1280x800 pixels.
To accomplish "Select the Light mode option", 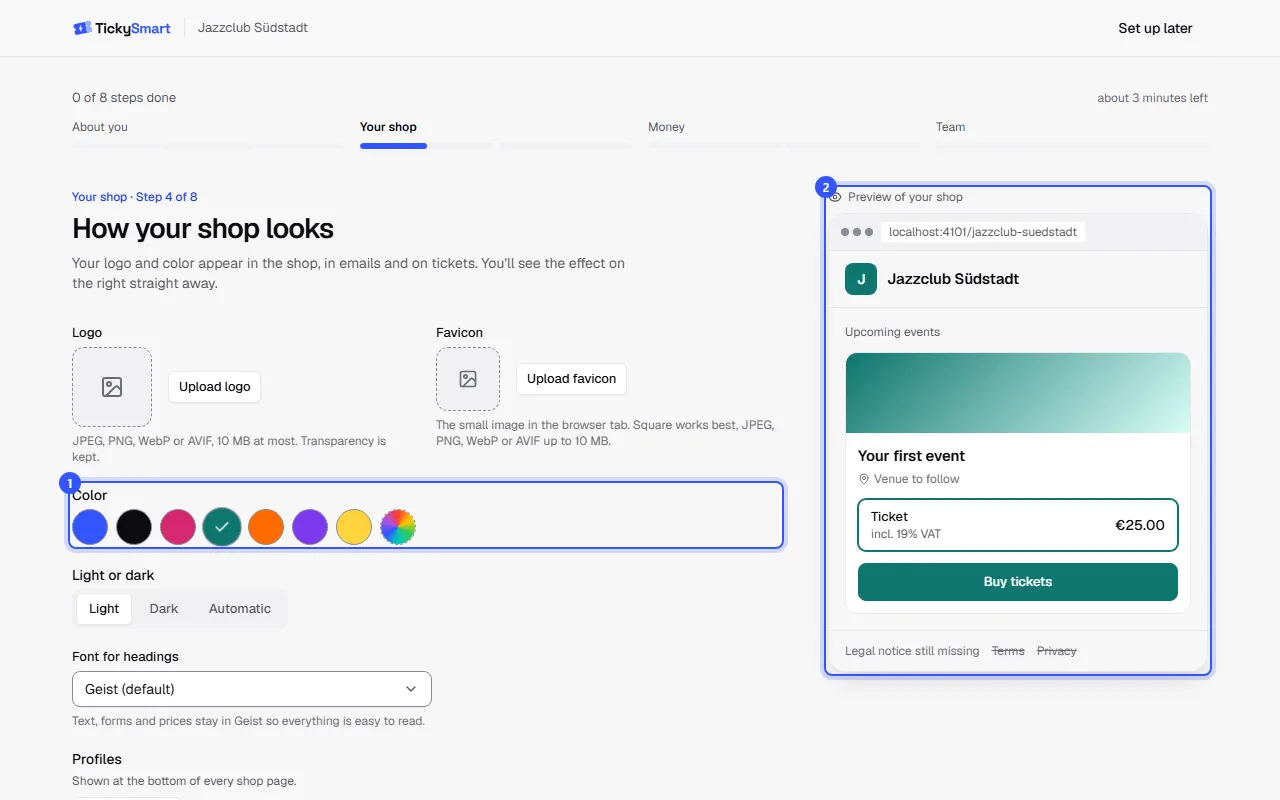I will (104, 609).
